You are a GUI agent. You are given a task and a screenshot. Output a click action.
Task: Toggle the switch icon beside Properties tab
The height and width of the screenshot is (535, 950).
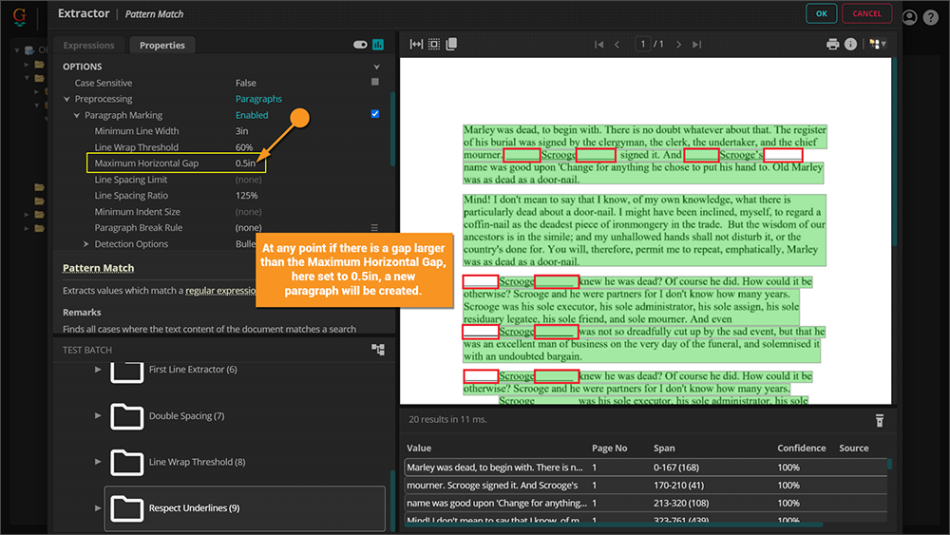pyautogui.click(x=360, y=44)
